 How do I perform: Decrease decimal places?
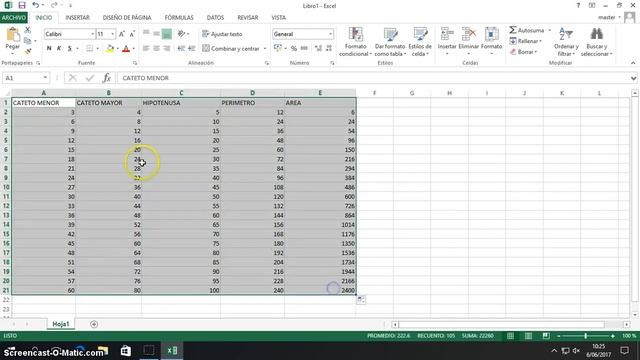tap(329, 48)
